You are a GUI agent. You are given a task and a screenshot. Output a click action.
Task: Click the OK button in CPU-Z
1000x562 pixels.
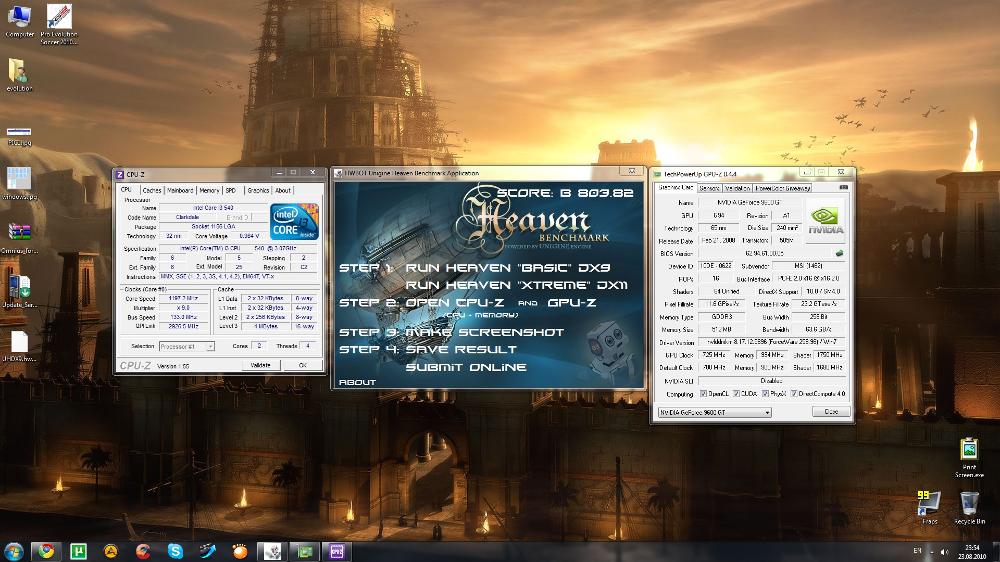click(302, 366)
